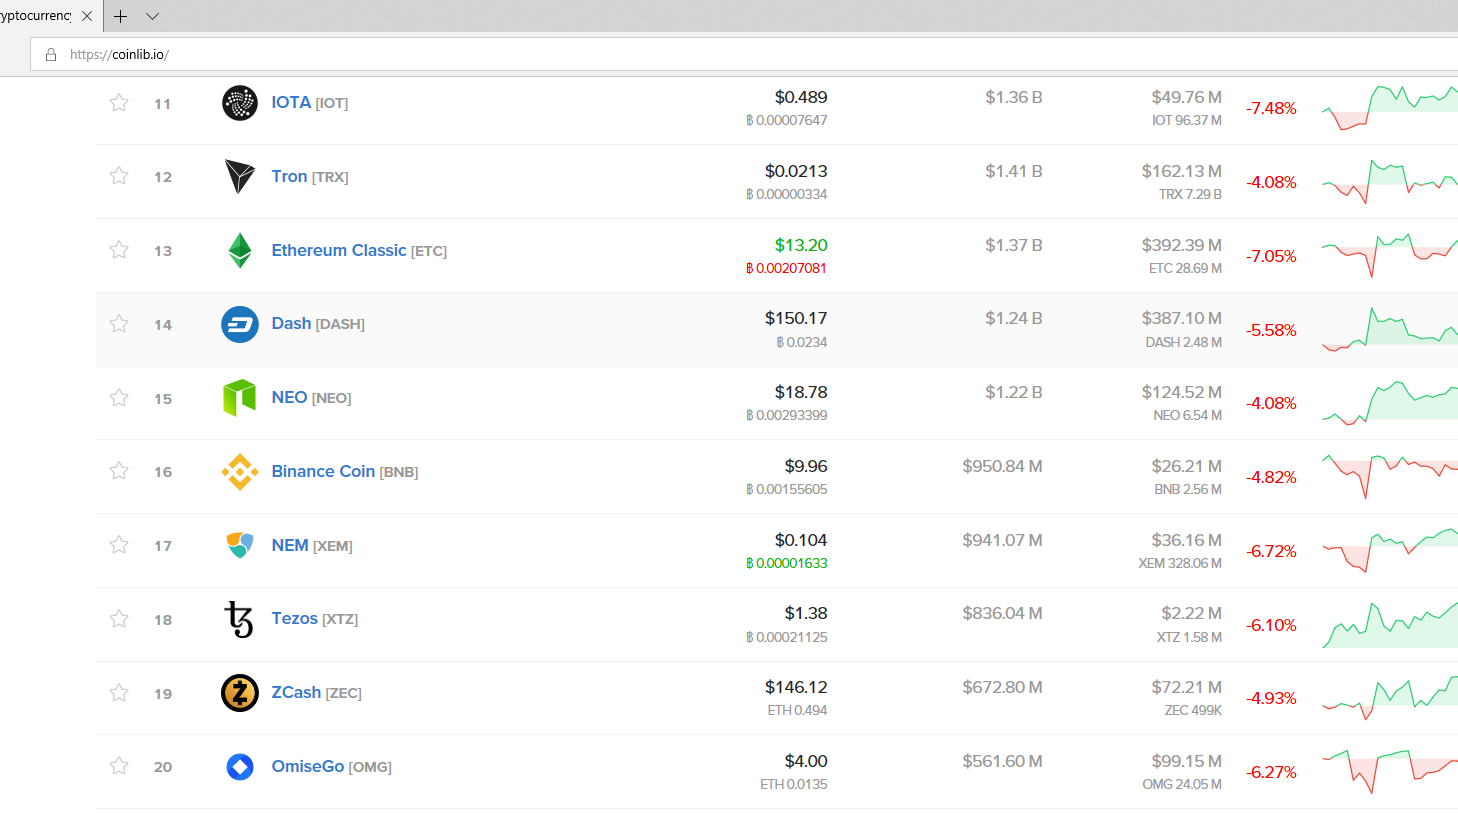Favorite ZCash with the star

coord(119,693)
